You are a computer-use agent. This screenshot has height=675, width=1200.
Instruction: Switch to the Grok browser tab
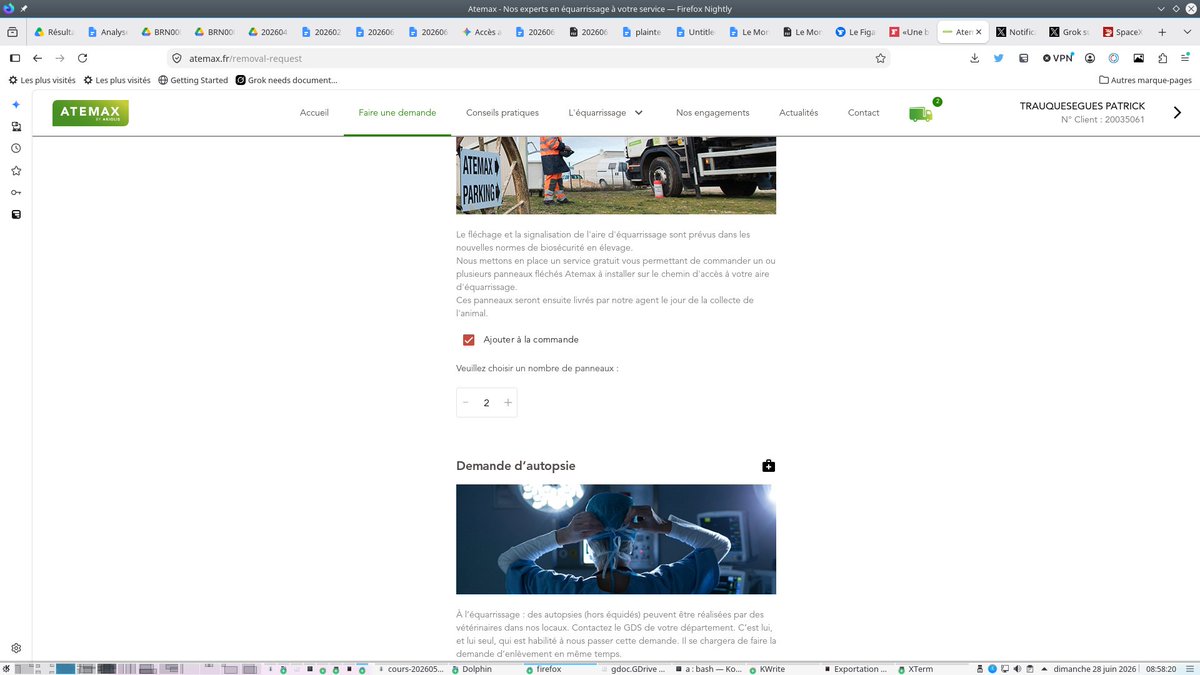[x=1069, y=32]
